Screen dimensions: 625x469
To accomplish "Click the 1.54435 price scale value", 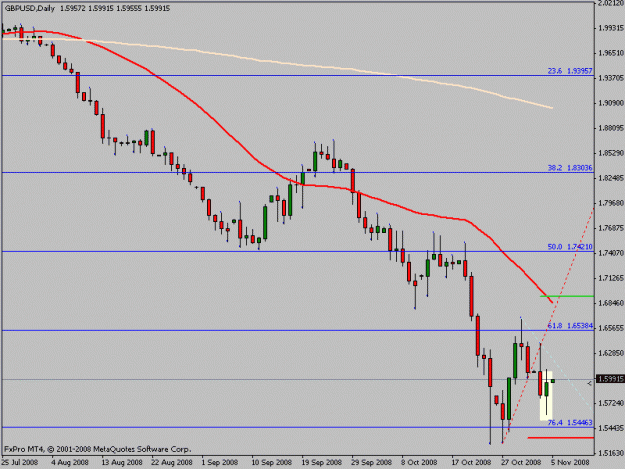I will point(611,428).
